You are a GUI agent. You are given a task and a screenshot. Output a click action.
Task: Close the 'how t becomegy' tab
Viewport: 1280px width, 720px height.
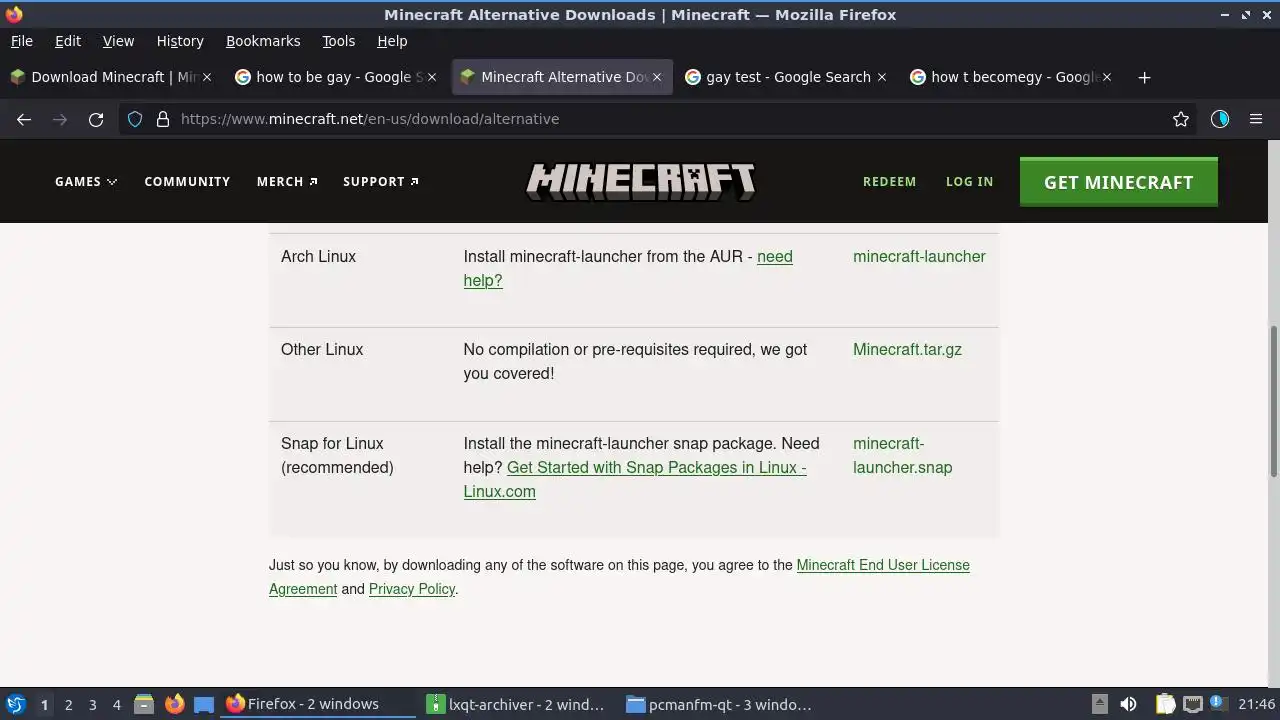click(x=1106, y=77)
